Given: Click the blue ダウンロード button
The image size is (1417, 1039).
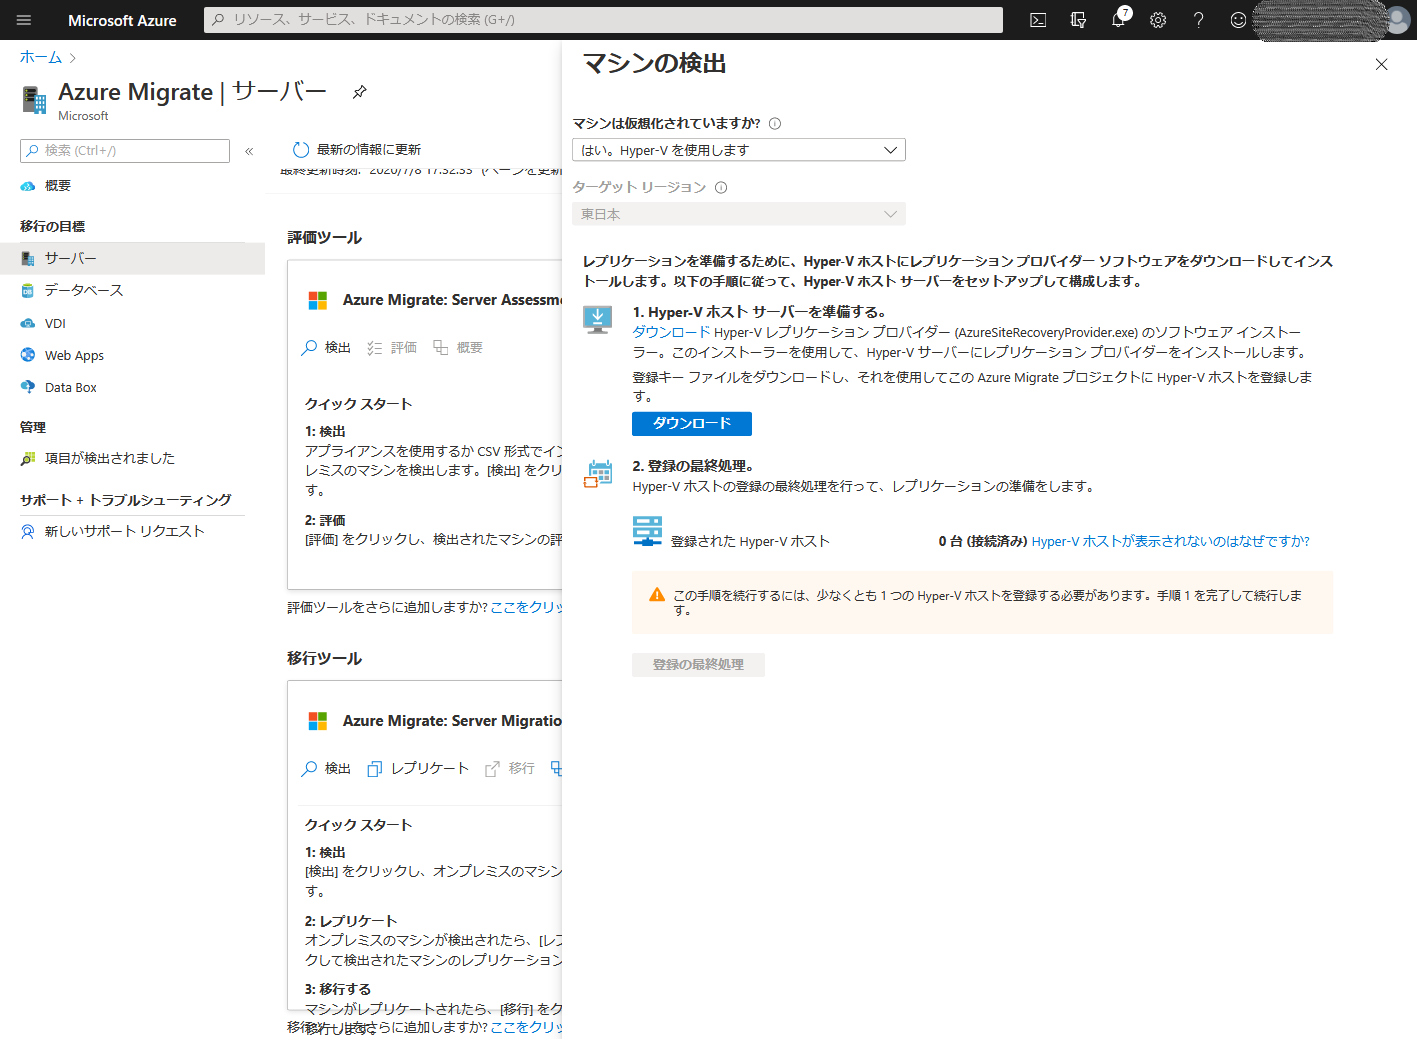Looking at the screenshot, I should (x=692, y=424).
